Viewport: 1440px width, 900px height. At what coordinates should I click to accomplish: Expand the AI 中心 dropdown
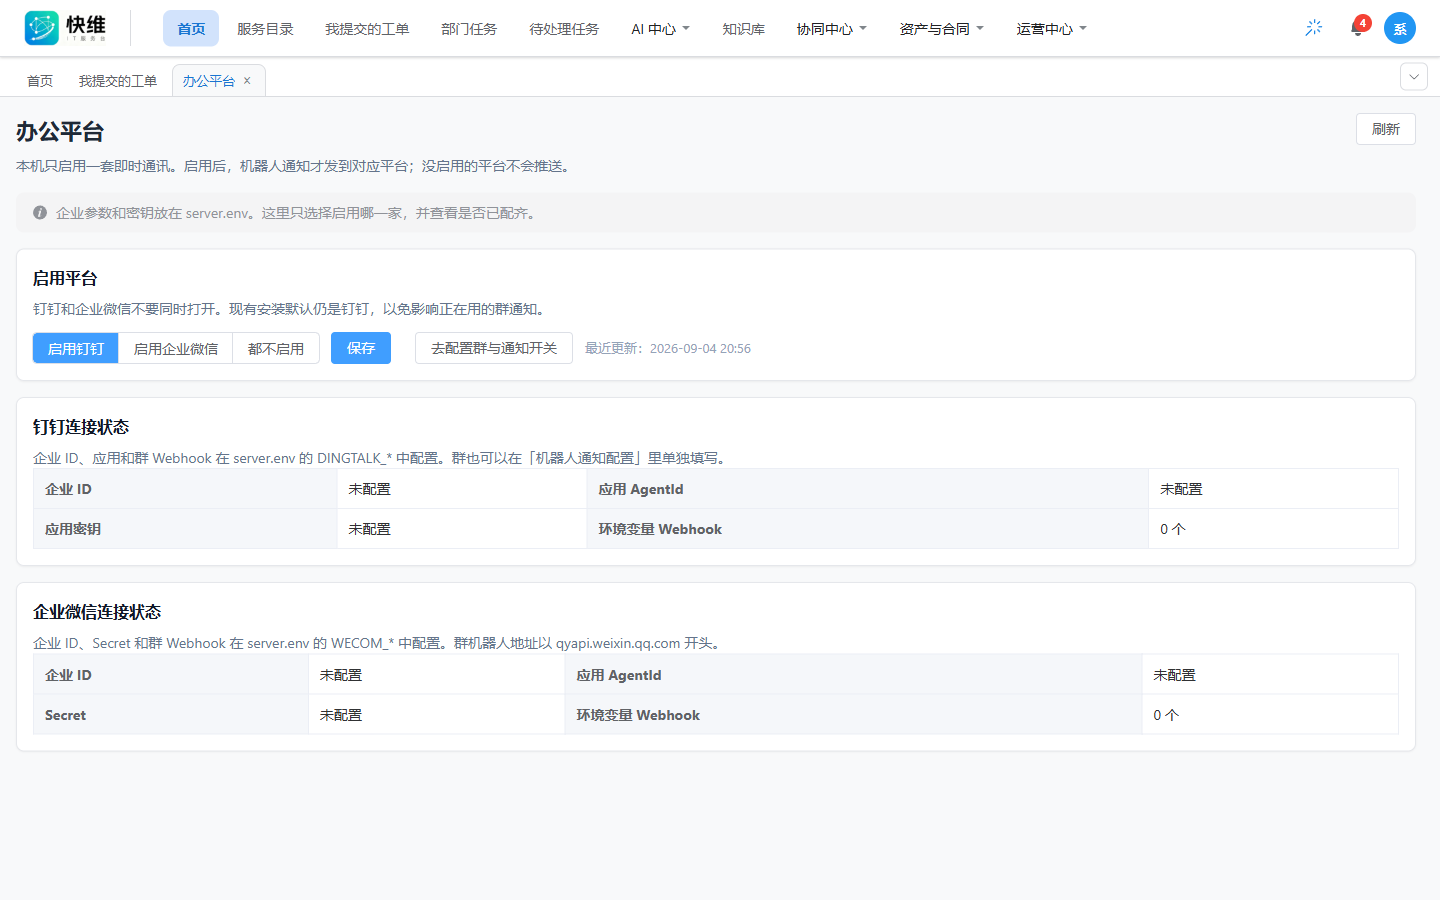660,29
